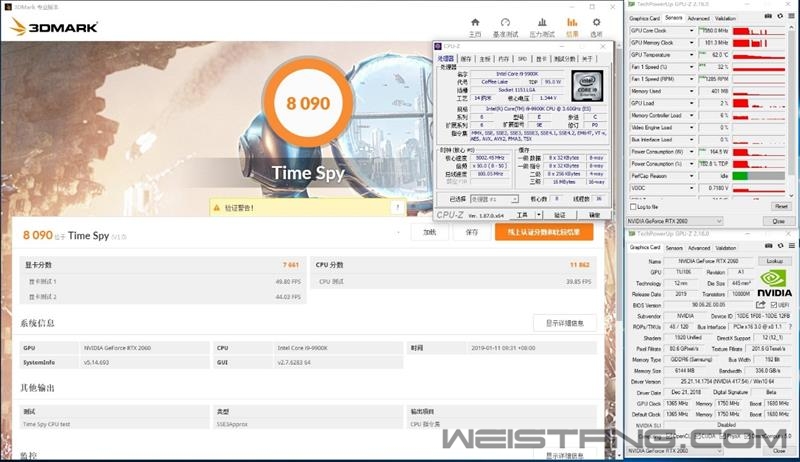This screenshot has height=462, width=800.
Task: Click the CPU-Z title bar app icon
Action: click(438, 46)
